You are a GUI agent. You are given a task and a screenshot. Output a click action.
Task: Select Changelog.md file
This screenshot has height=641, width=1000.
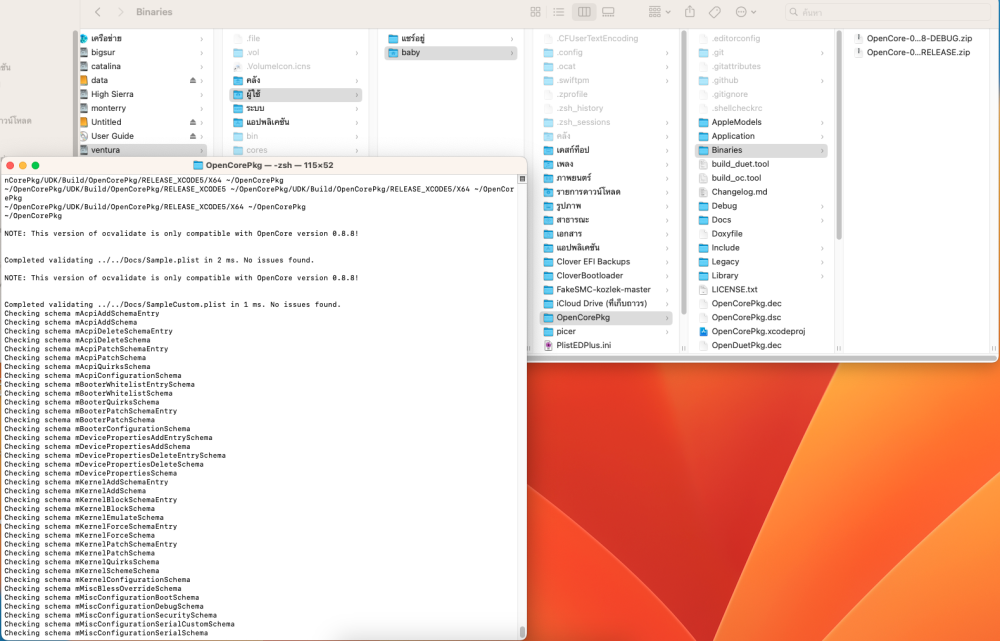[761, 192]
